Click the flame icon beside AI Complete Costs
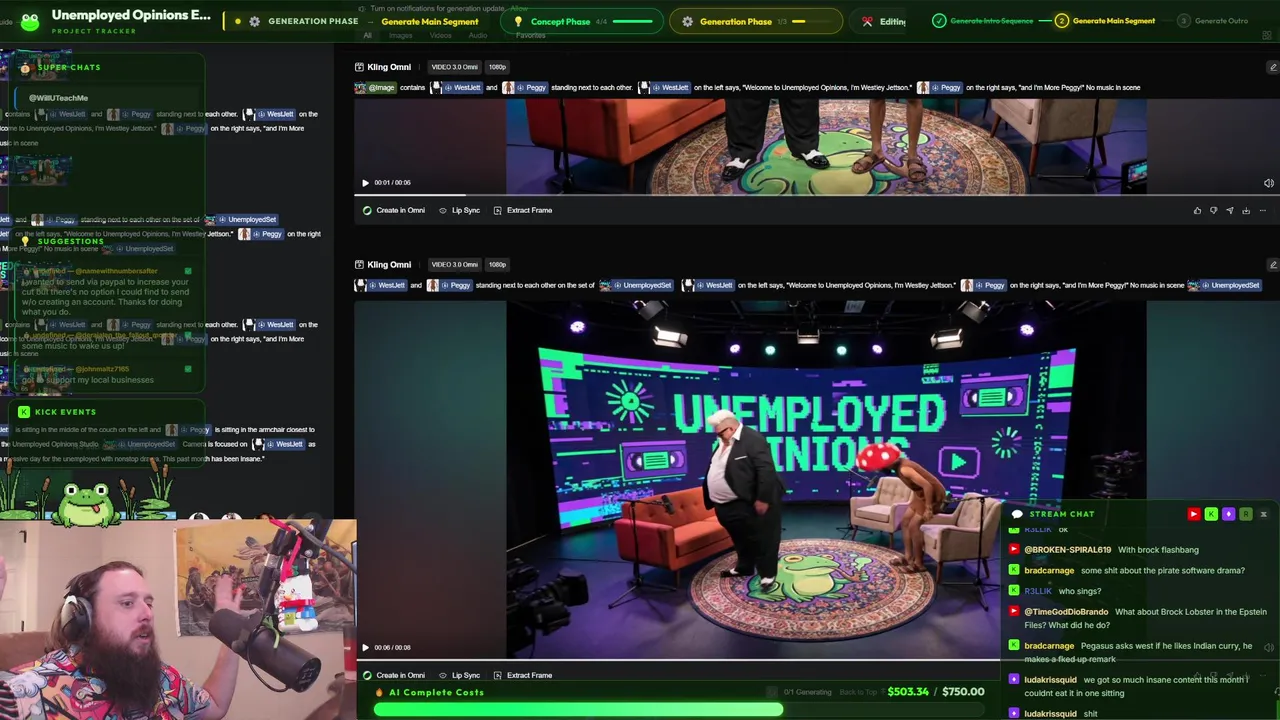This screenshot has width=1280, height=720. coord(380,692)
